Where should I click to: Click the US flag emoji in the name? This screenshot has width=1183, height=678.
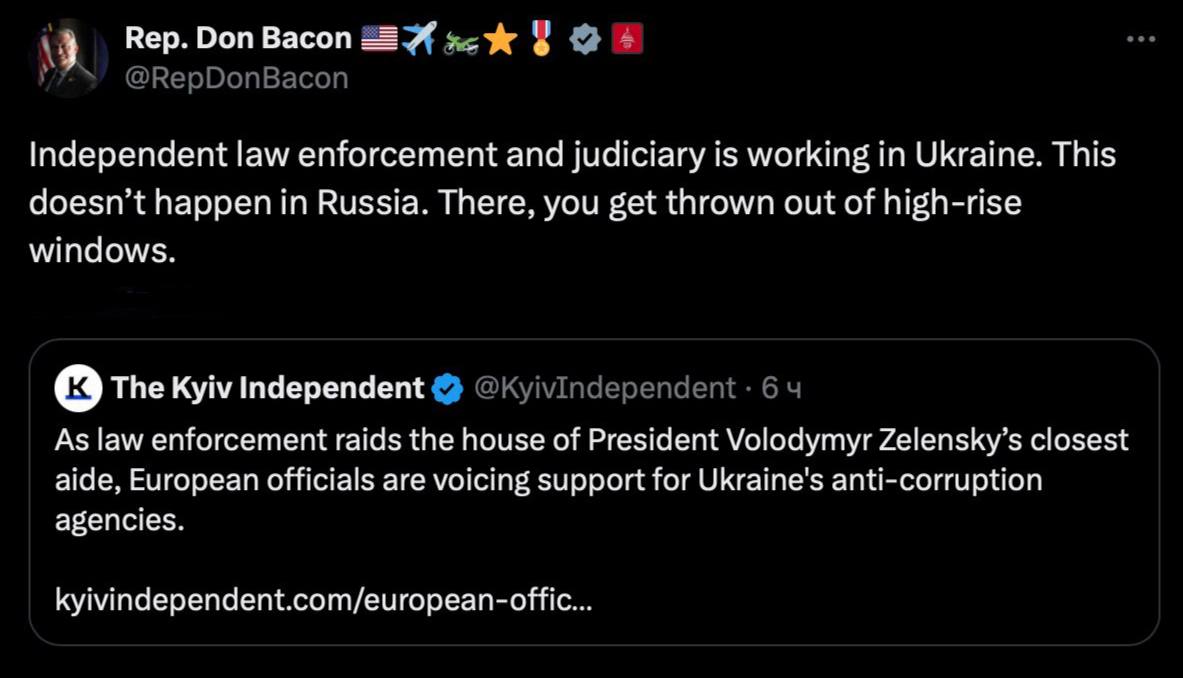(x=379, y=39)
